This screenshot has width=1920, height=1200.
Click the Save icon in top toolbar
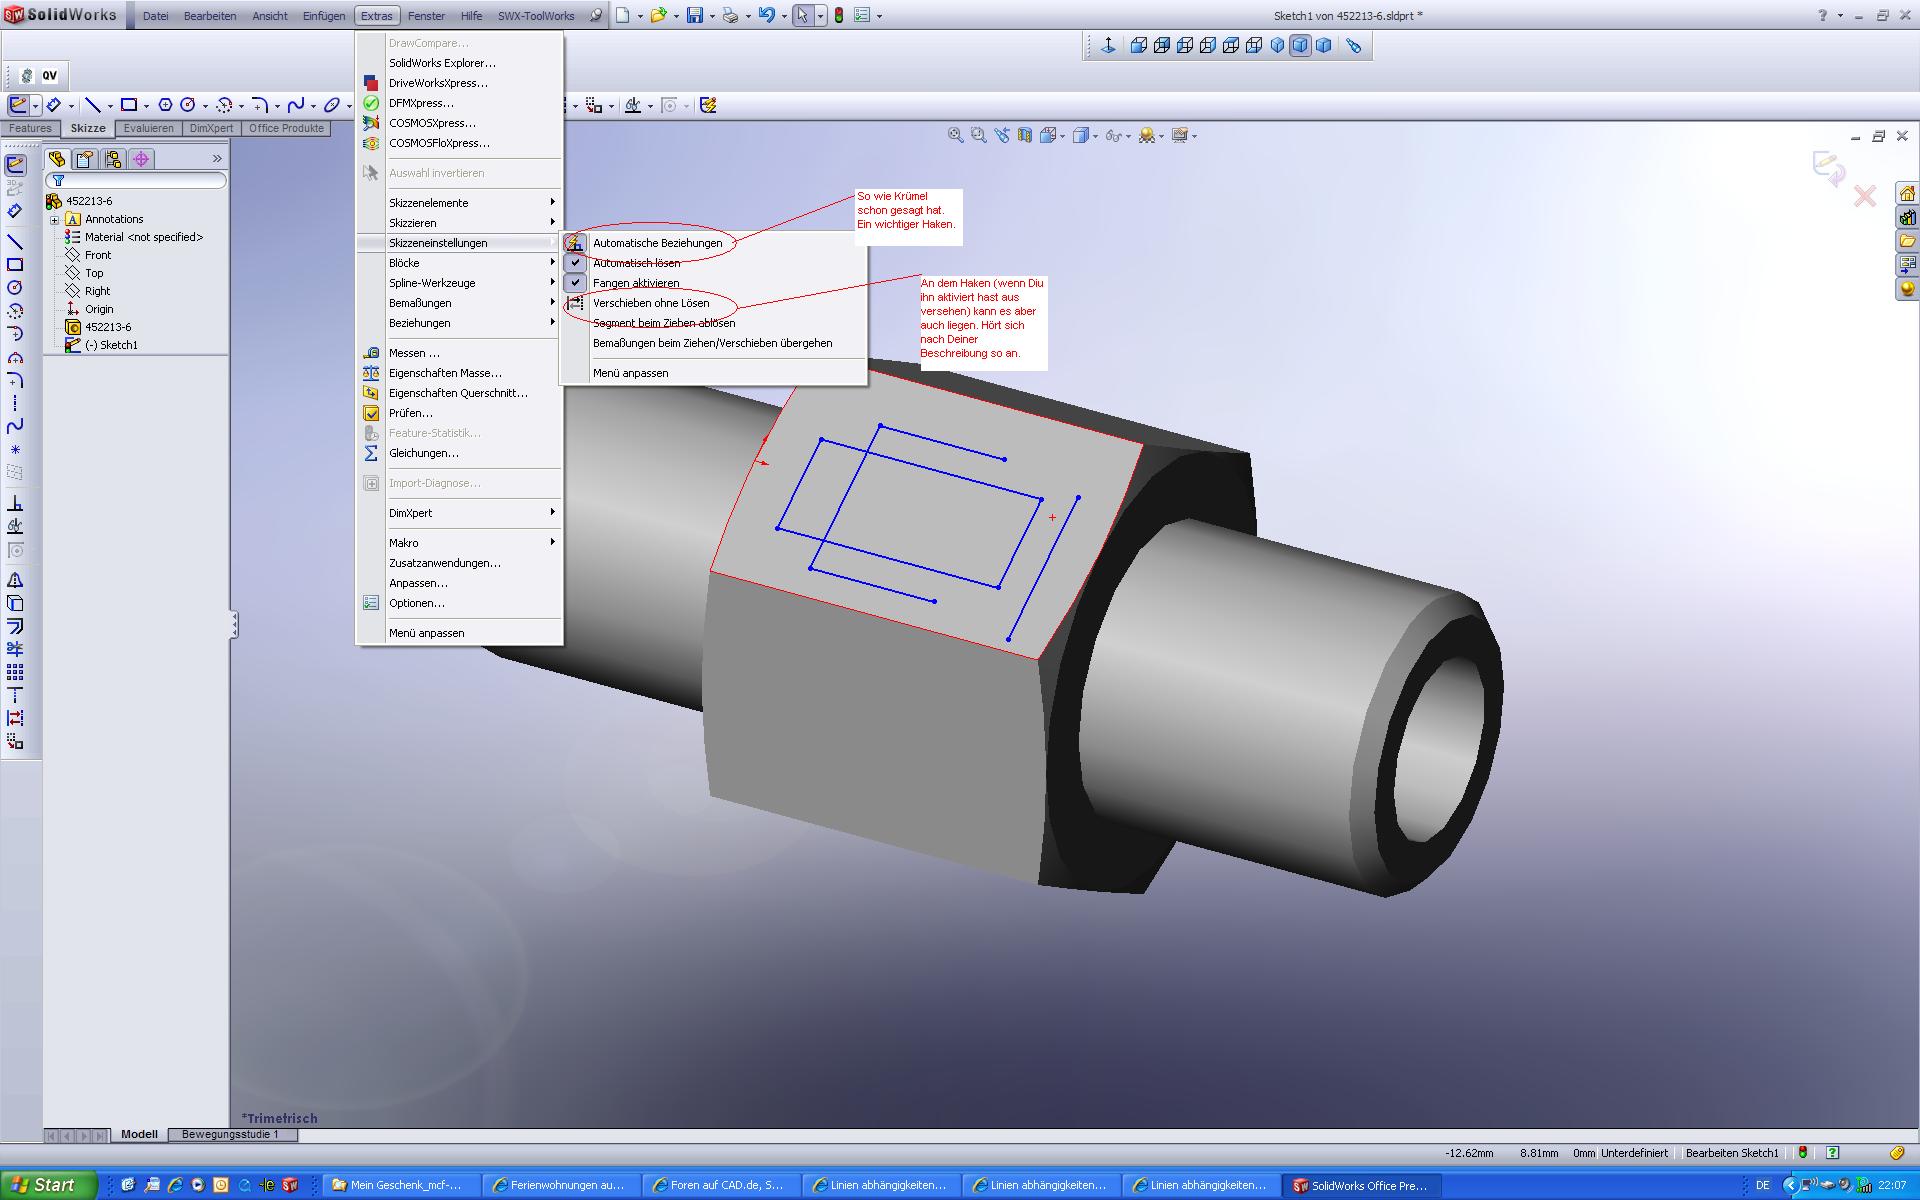point(695,15)
